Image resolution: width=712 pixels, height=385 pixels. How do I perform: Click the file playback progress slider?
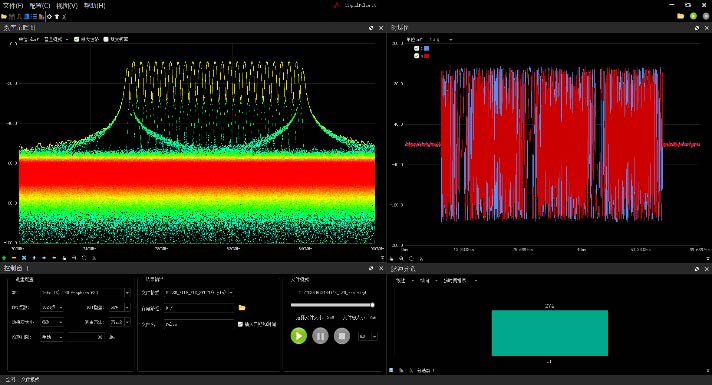pos(332,305)
